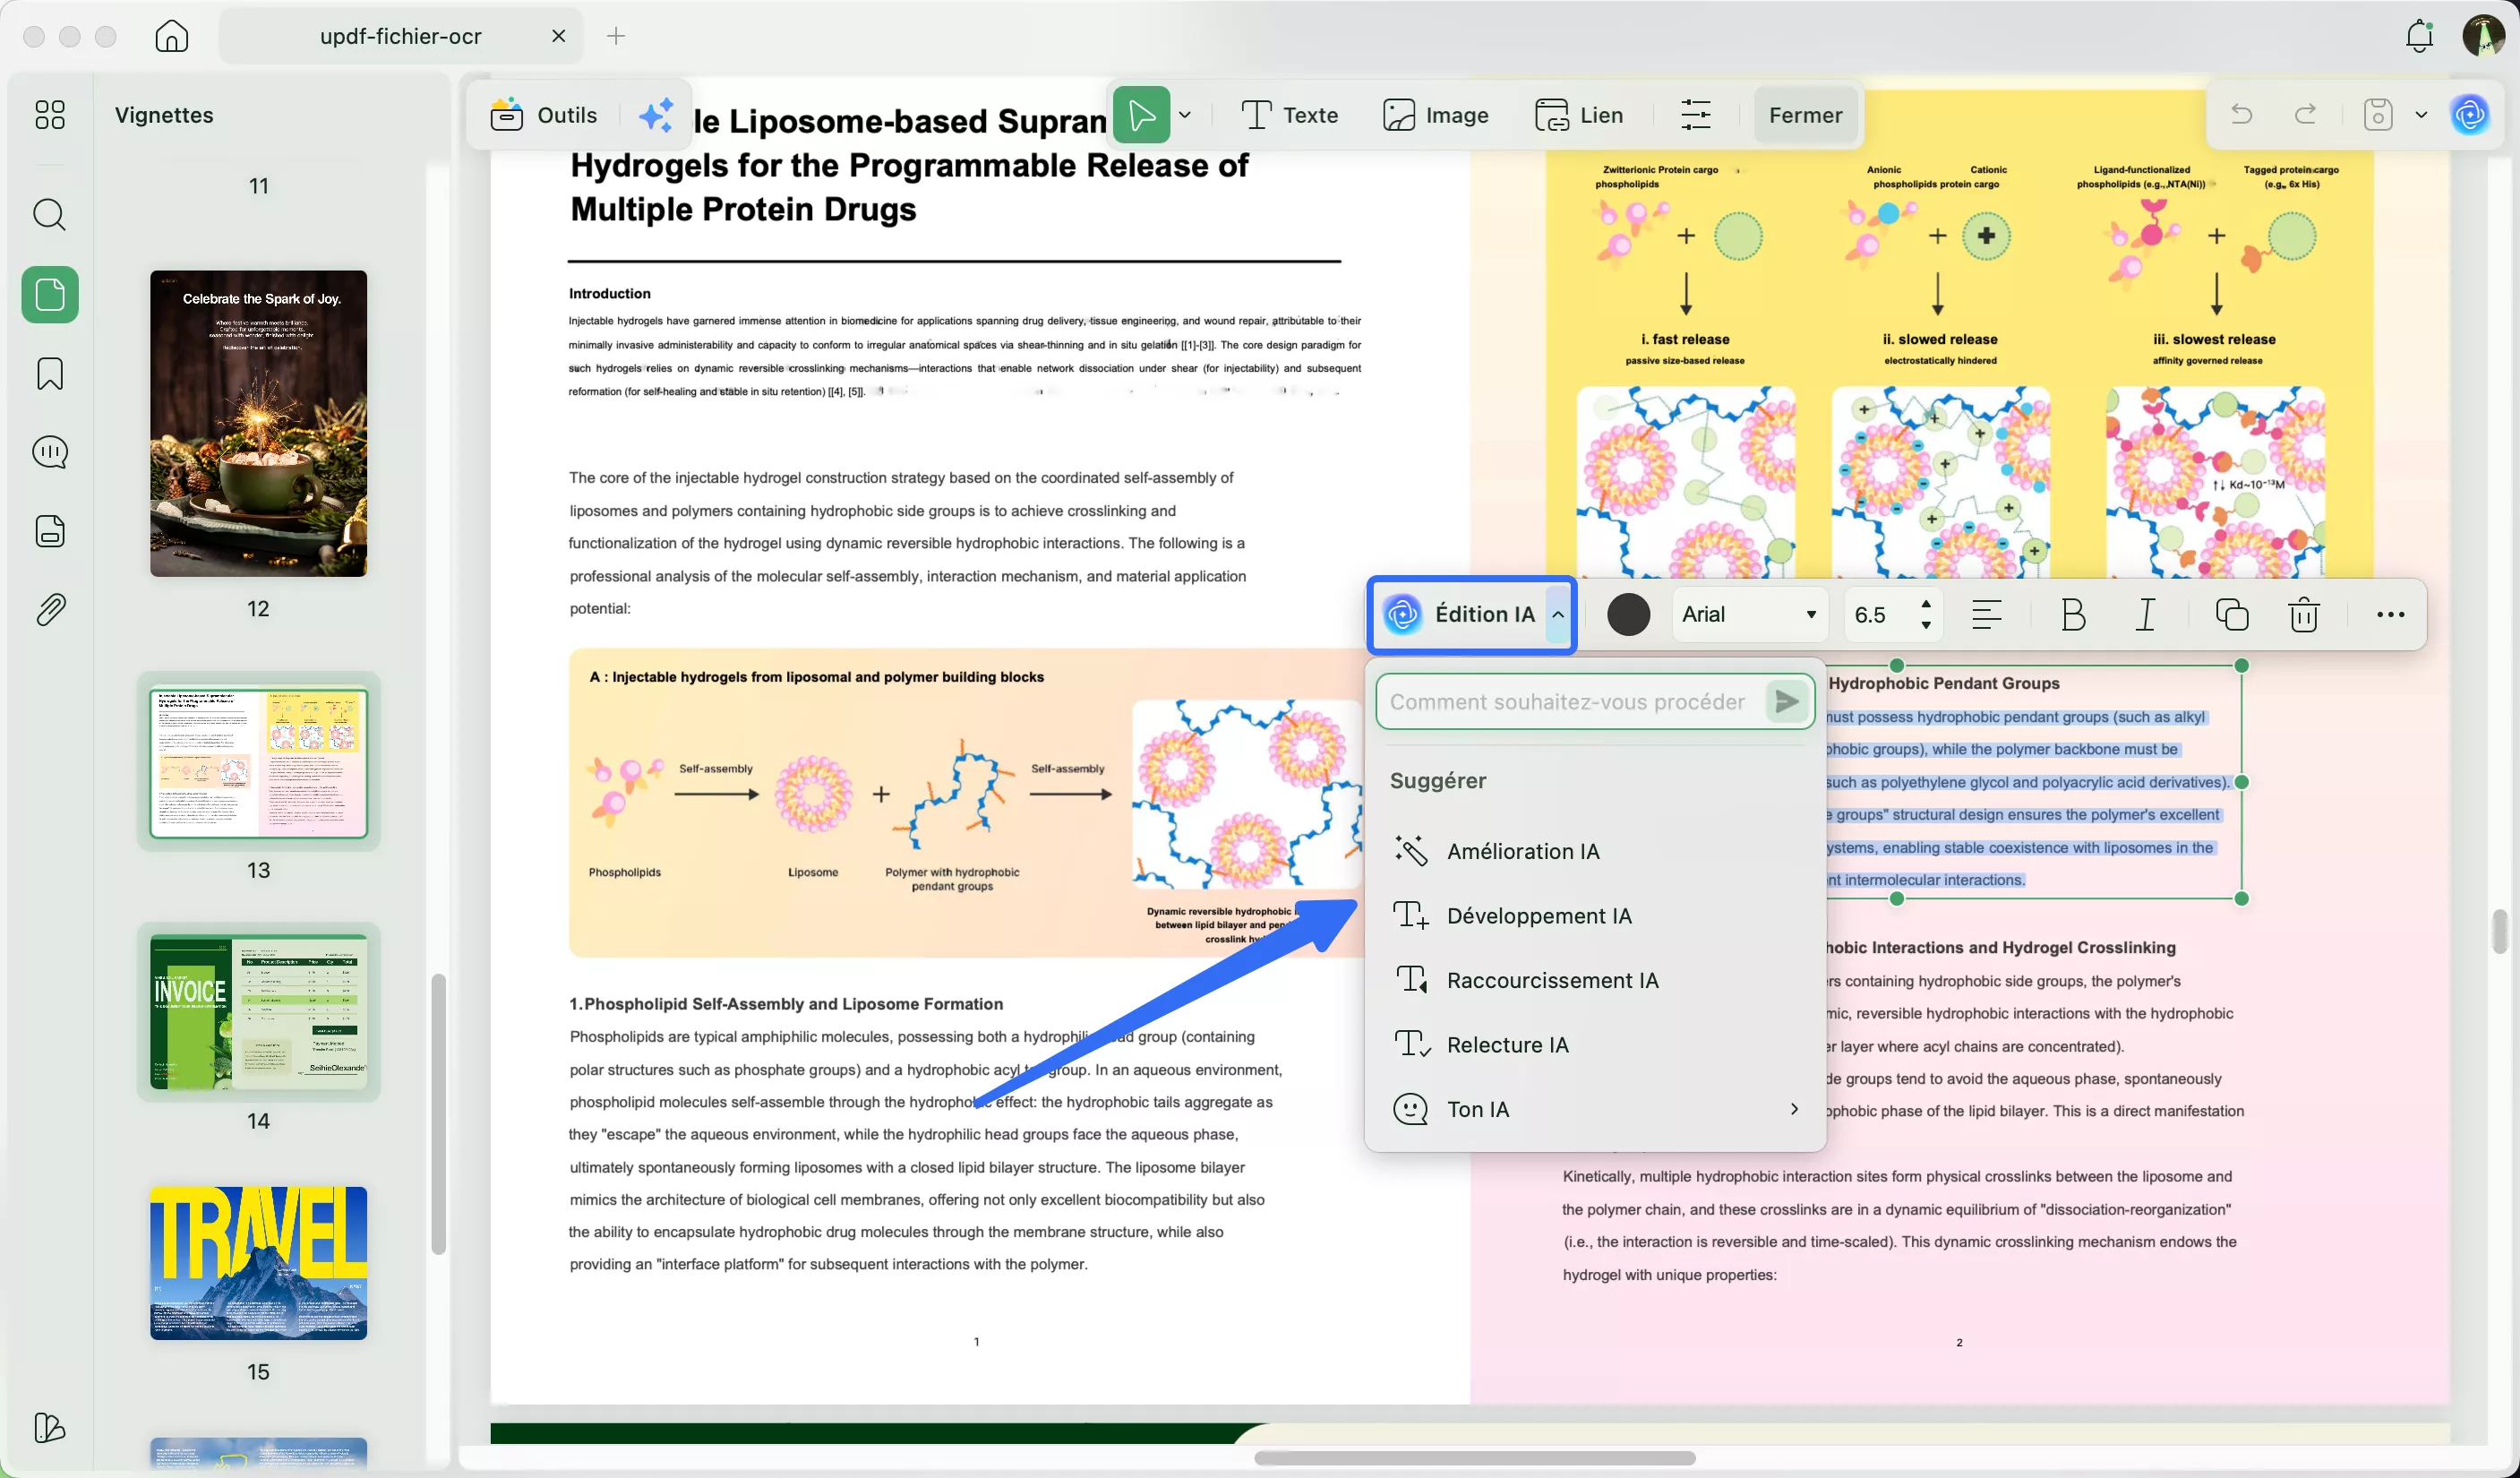
Task: Open the attachments paperclip panel
Action: pos(49,609)
